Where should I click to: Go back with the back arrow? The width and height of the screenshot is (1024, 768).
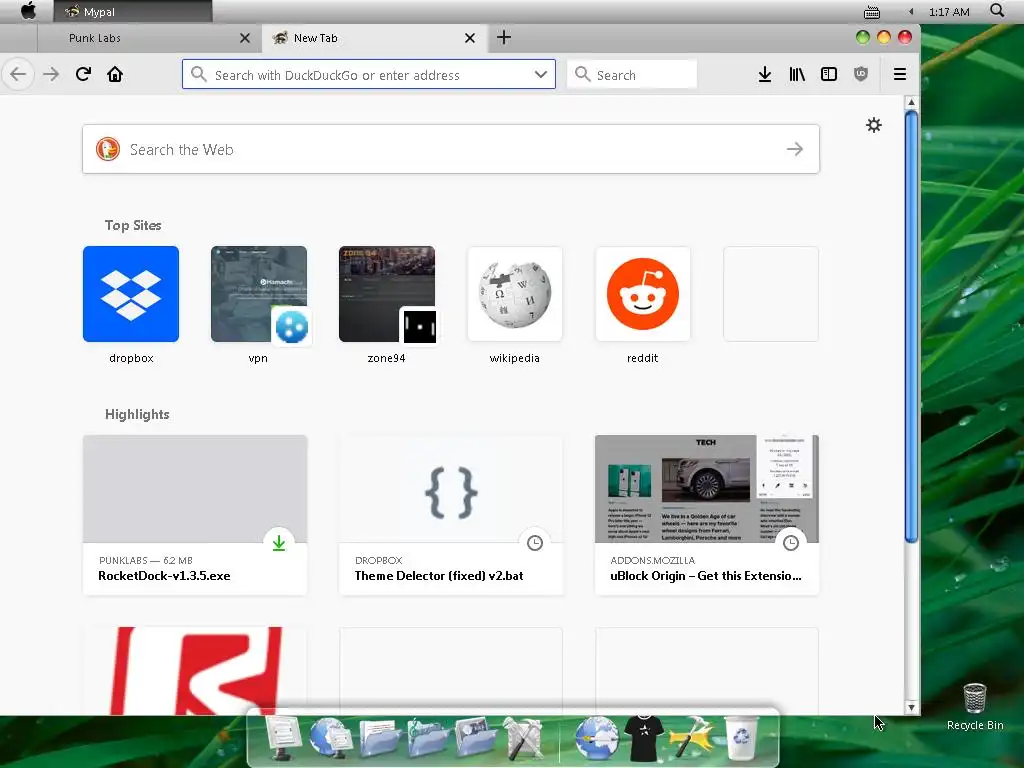click(18, 74)
